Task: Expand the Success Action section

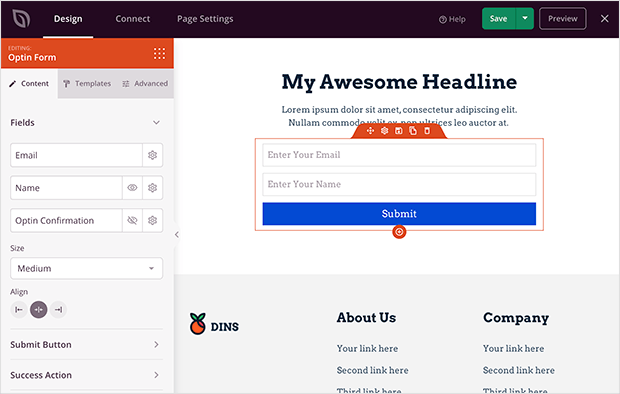Action: click(x=87, y=375)
